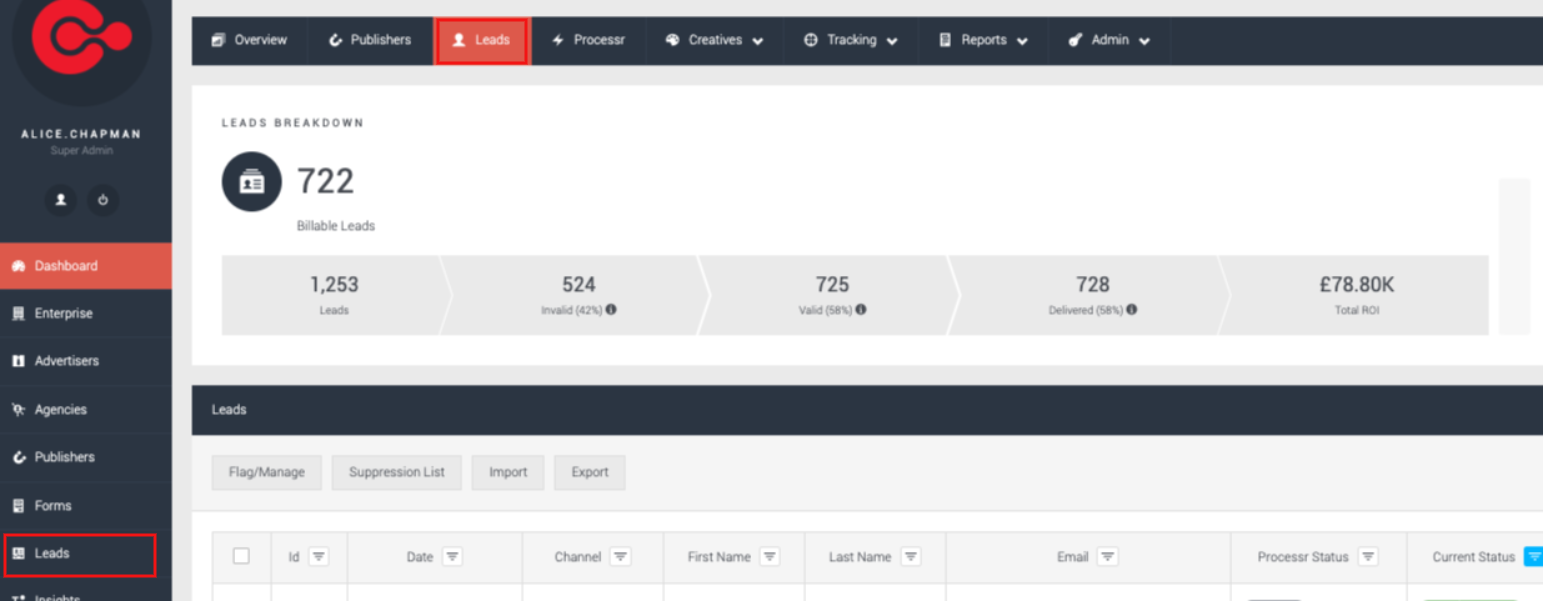
Task: Open the Processr Status column filter
Action: coord(1368,557)
